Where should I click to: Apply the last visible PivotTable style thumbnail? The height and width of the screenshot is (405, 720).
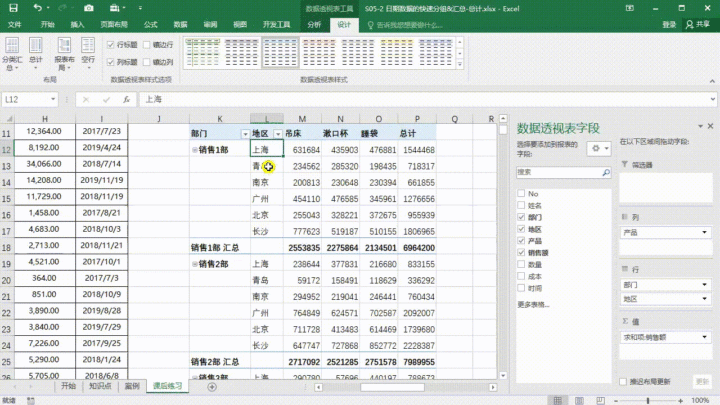pos(435,53)
